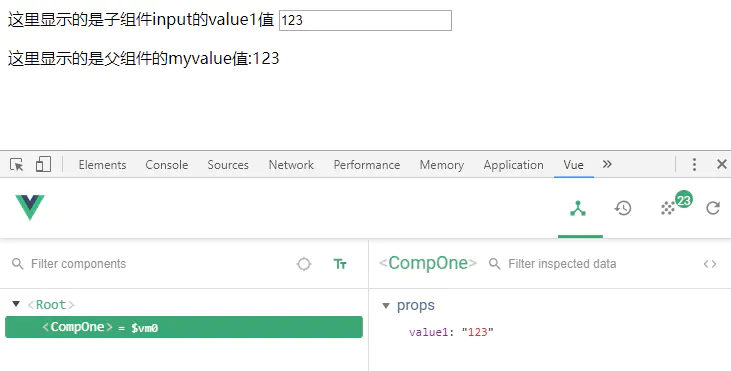Toggle the component name format Tt icon

[x=340, y=264]
